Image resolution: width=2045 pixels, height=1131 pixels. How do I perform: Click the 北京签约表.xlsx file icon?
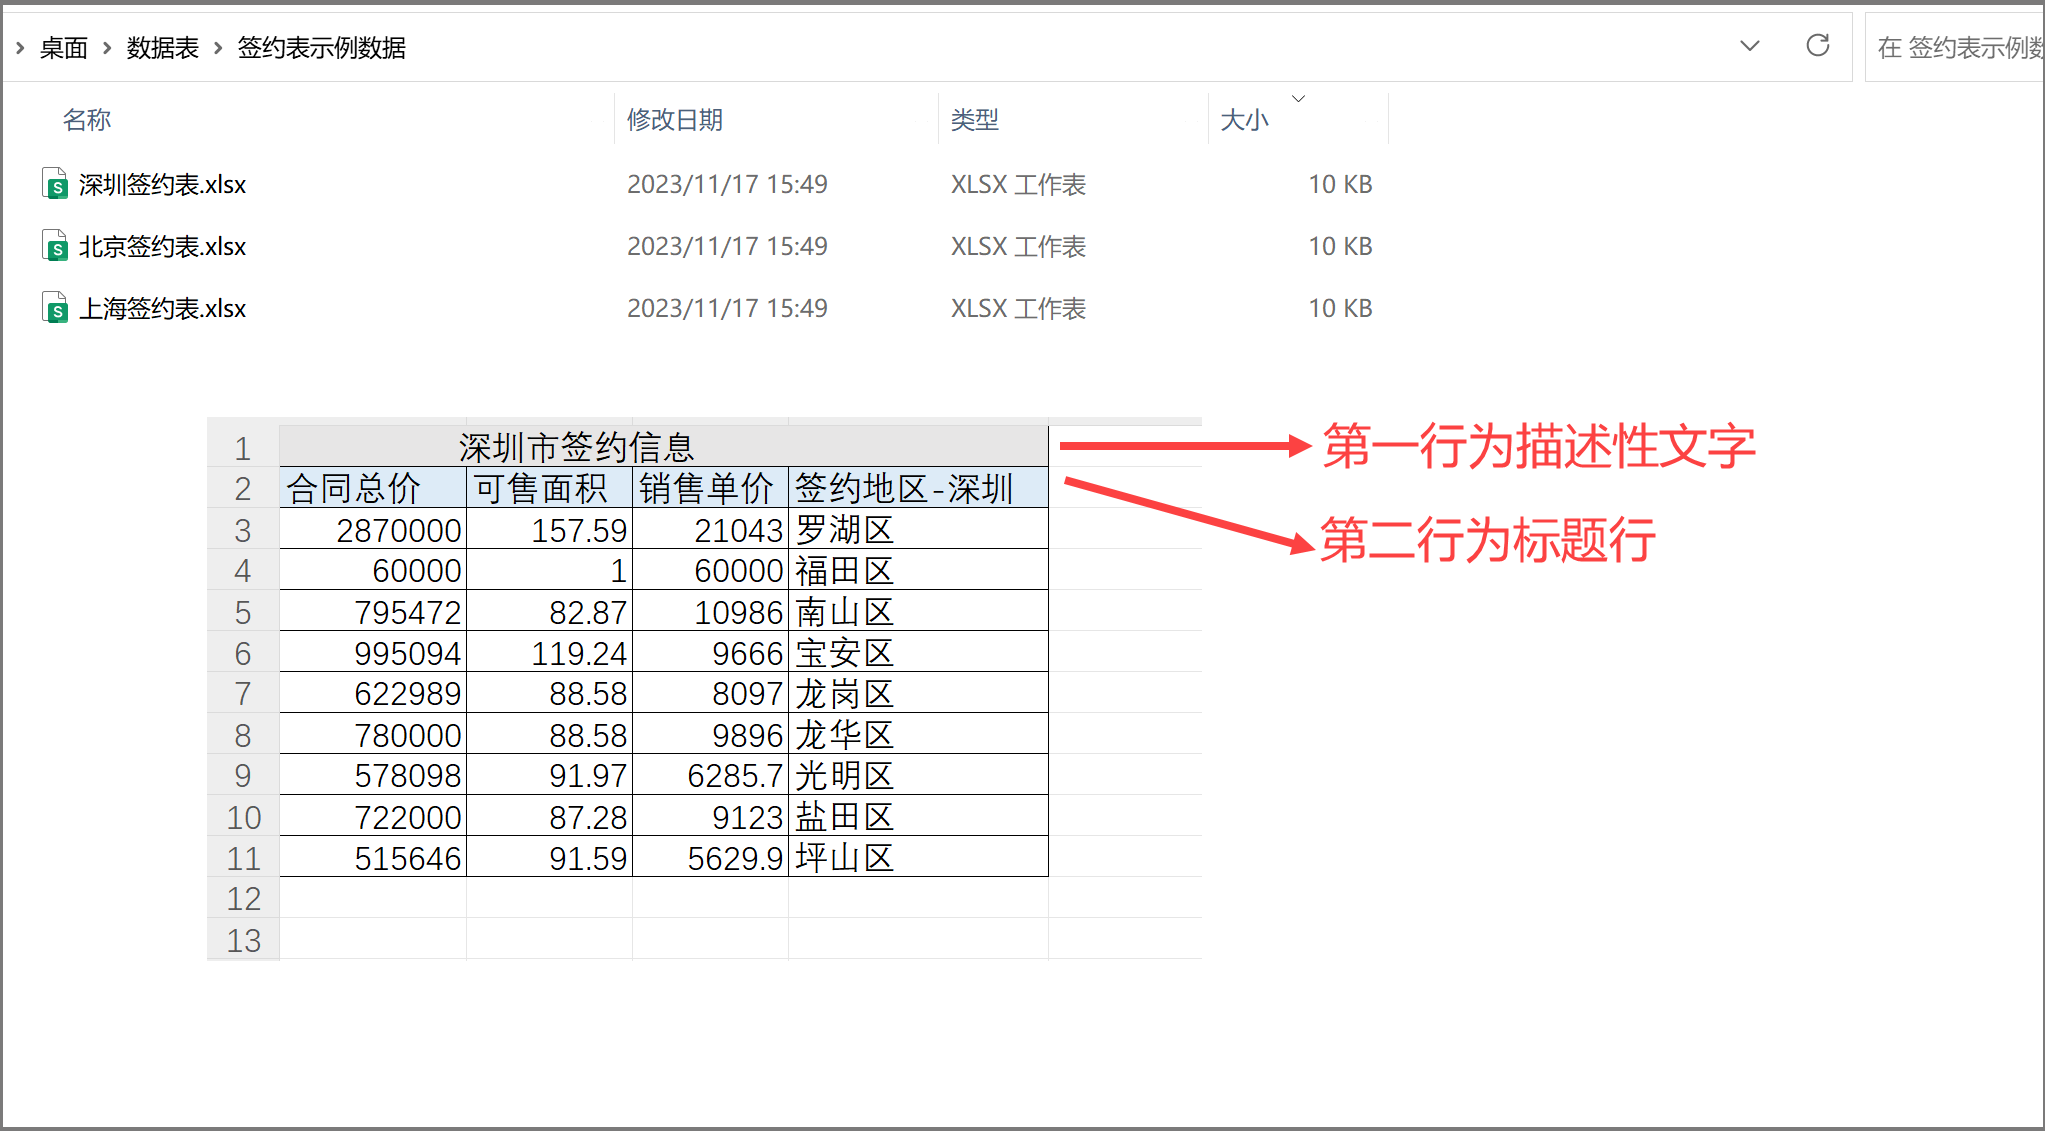55,246
